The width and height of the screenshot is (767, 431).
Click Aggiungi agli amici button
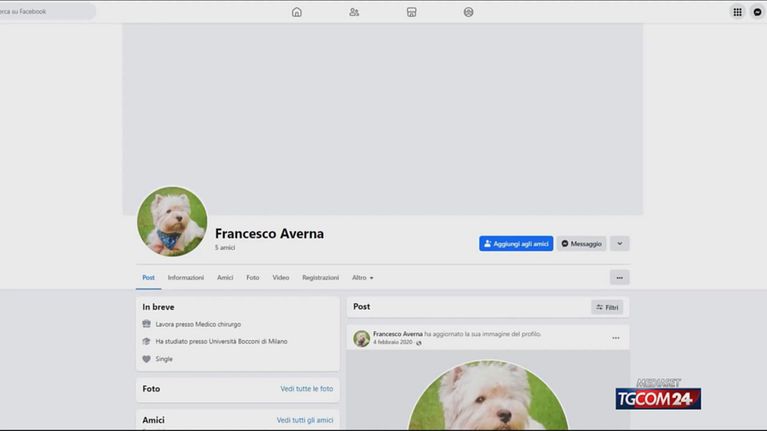[x=516, y=243]
